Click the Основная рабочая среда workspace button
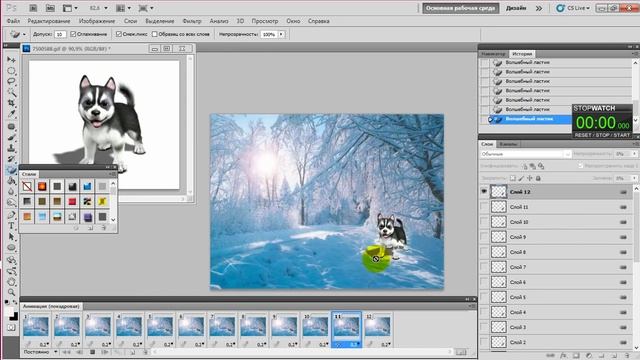Viewport: 640px width, 360px height. click(x=460, y=8)
